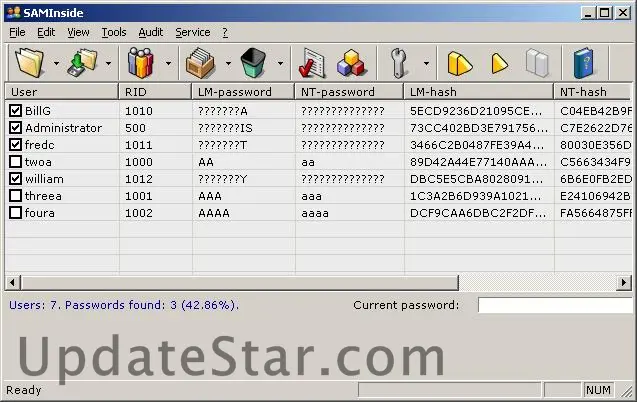Uncheck the fredc user checkbox
The height and width of the screenshot is (402, 637).
tap(15, 145)
